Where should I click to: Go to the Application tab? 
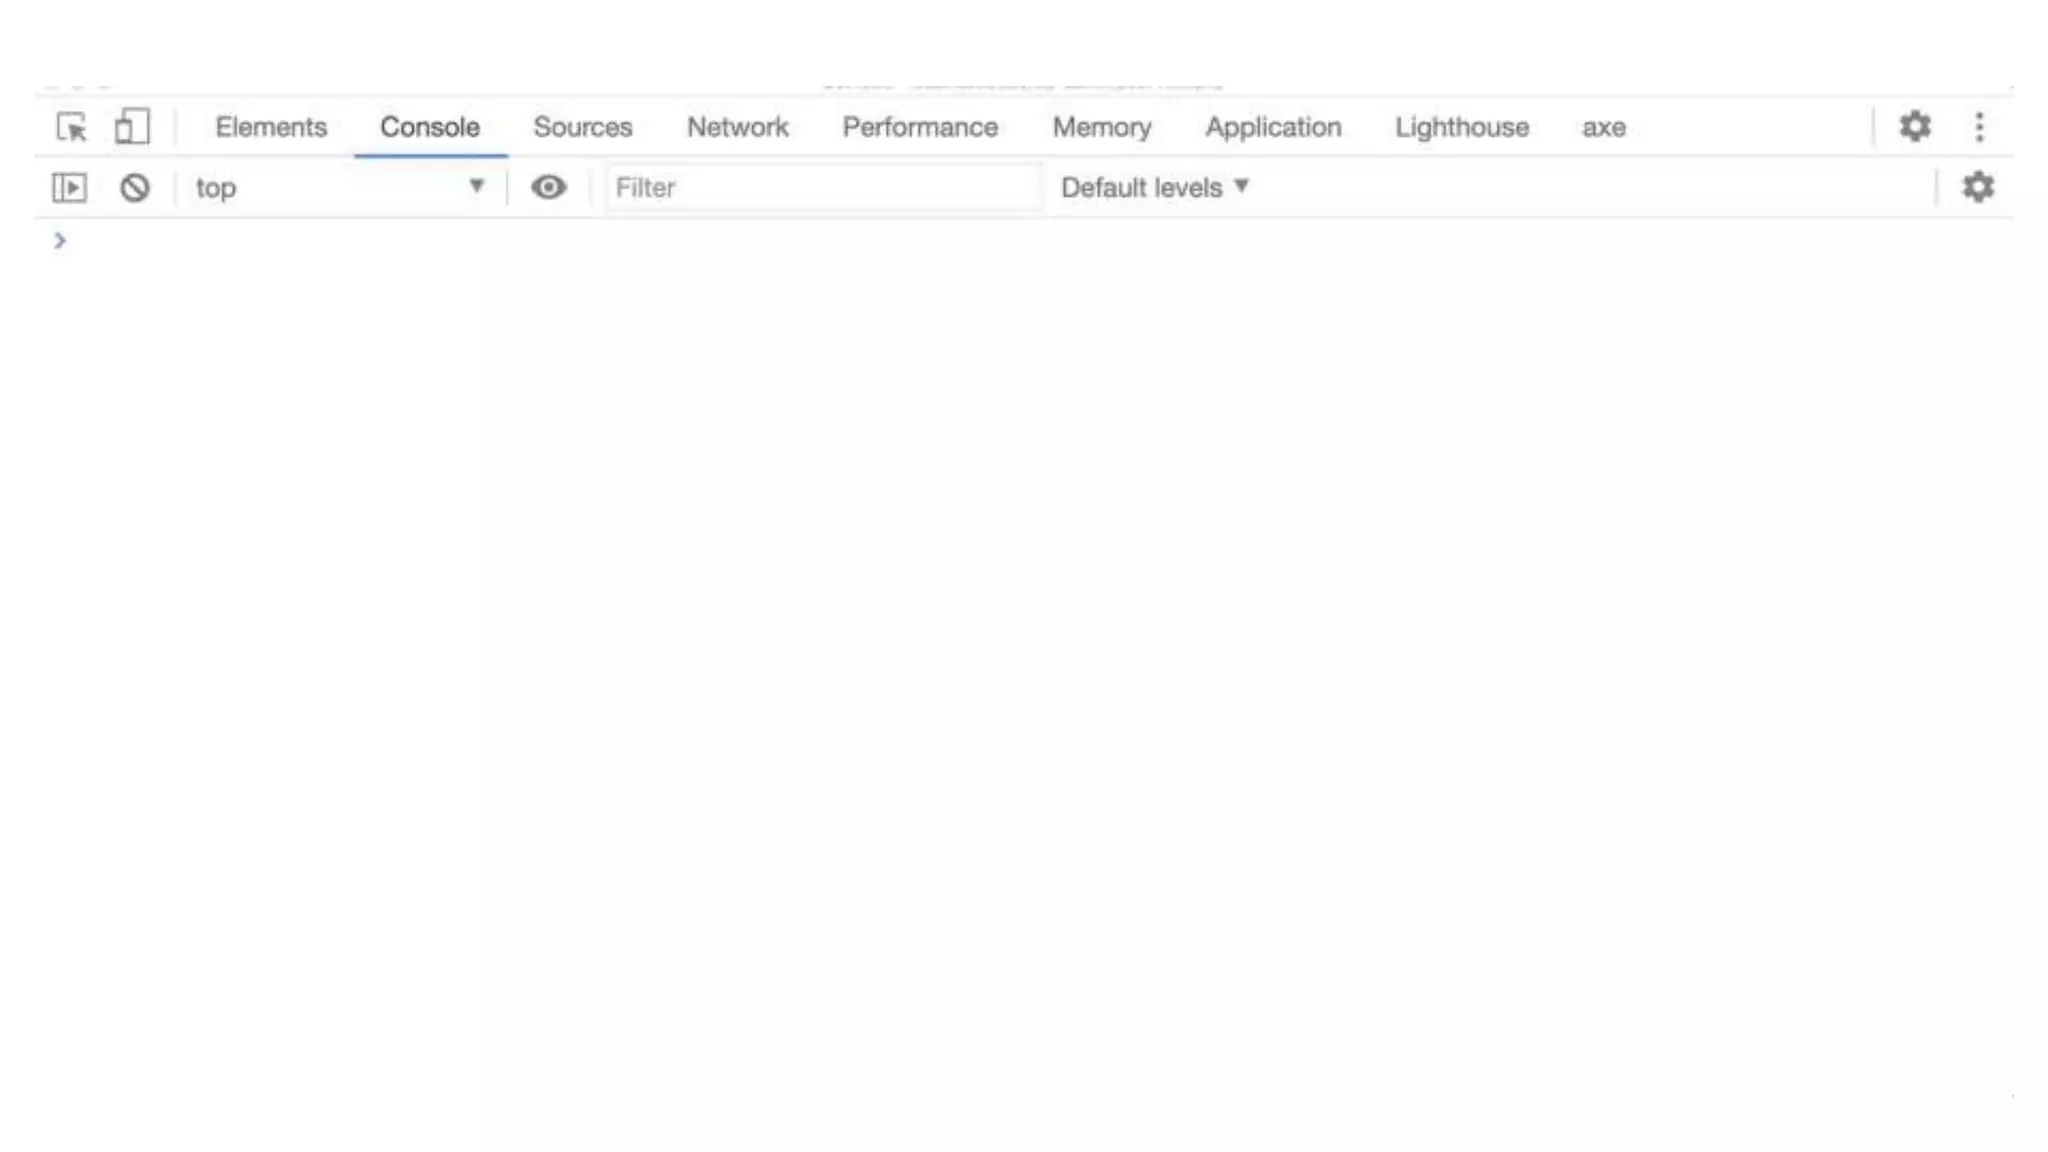pyautogui.click(x=1272, y=127)
